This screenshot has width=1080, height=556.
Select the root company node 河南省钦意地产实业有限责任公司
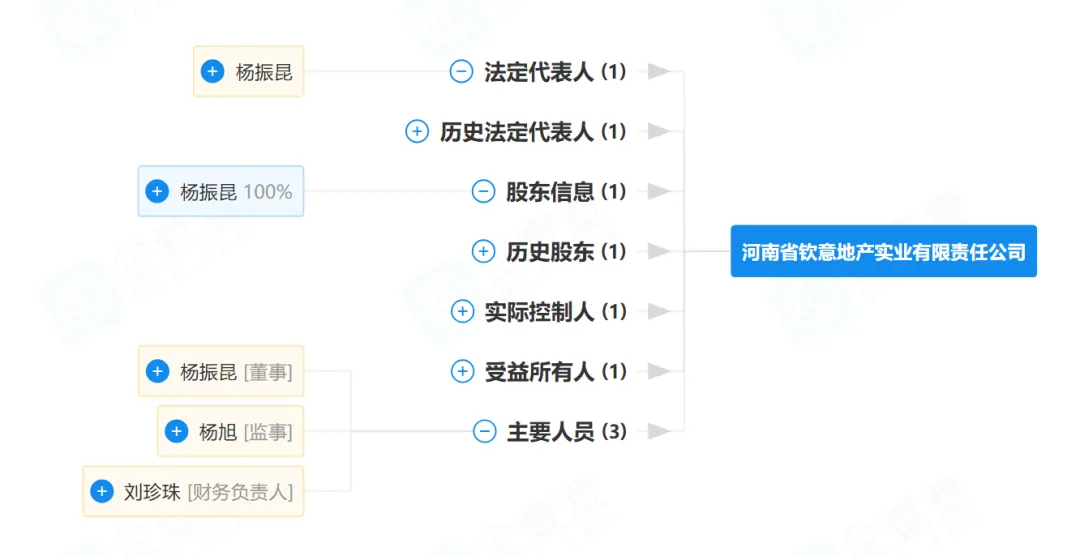[883, 251]
